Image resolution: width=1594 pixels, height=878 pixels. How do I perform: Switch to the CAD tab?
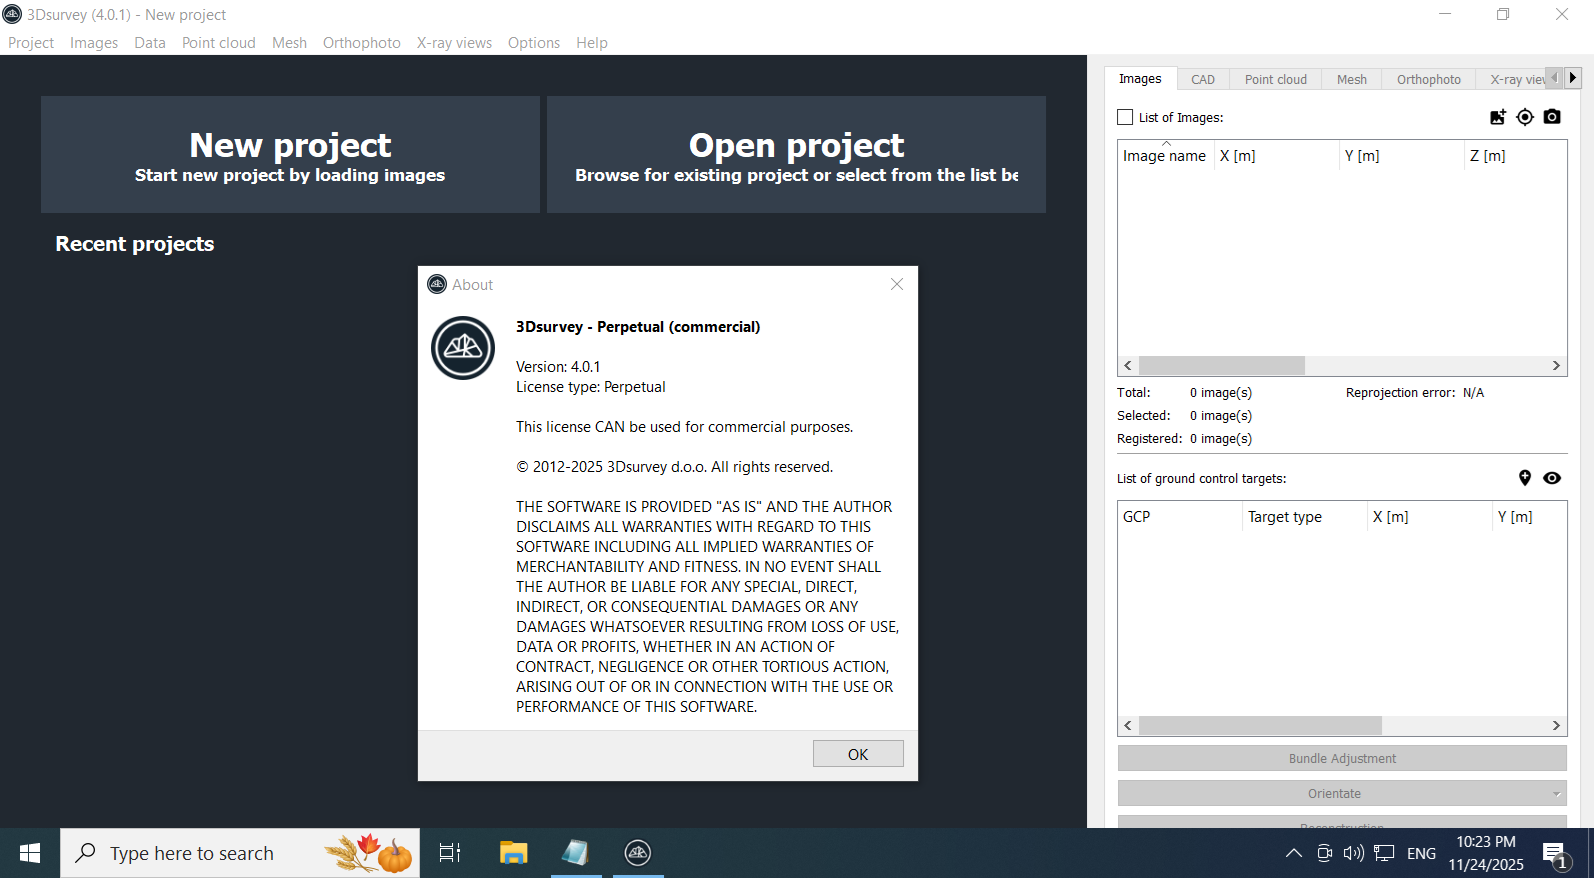[1203, 80]
